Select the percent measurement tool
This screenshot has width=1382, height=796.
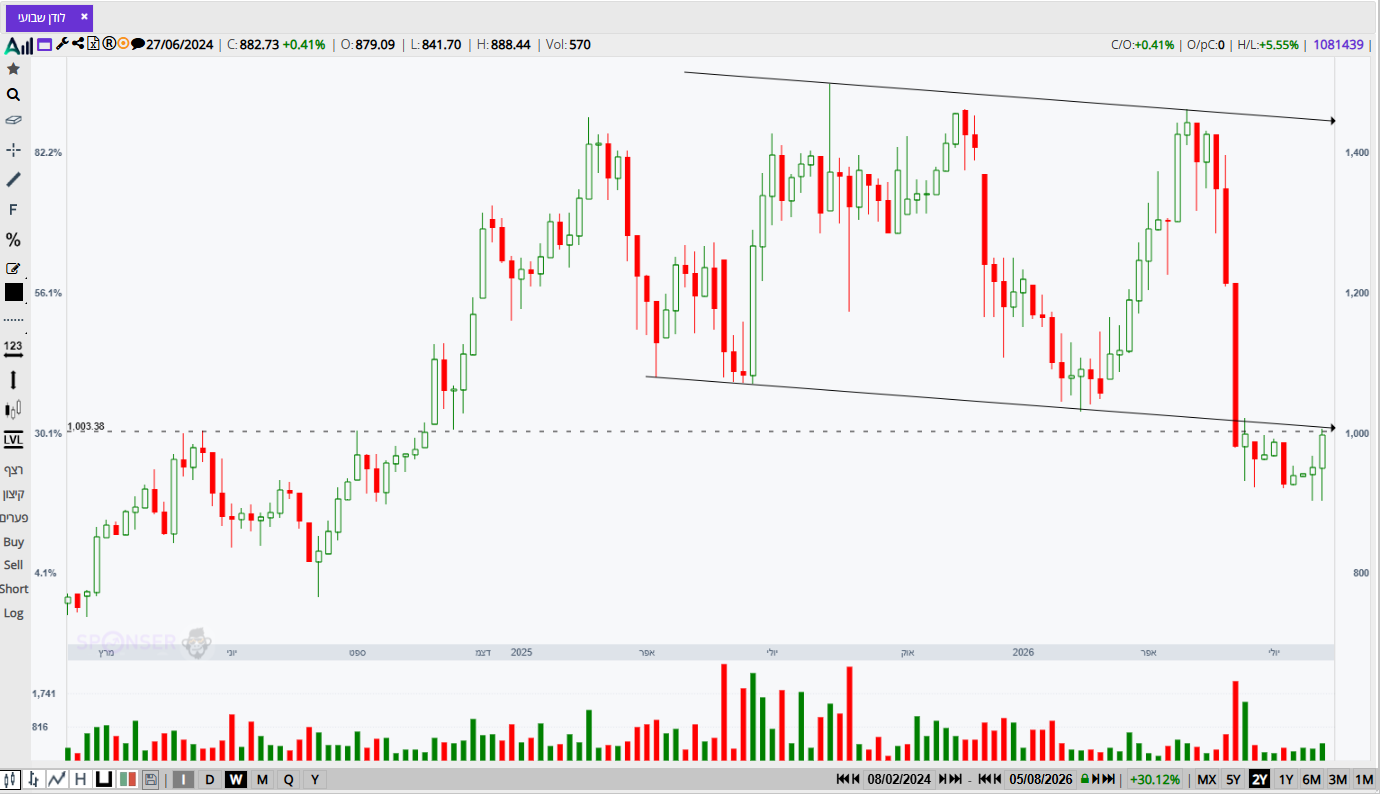(x=13, y=240)
